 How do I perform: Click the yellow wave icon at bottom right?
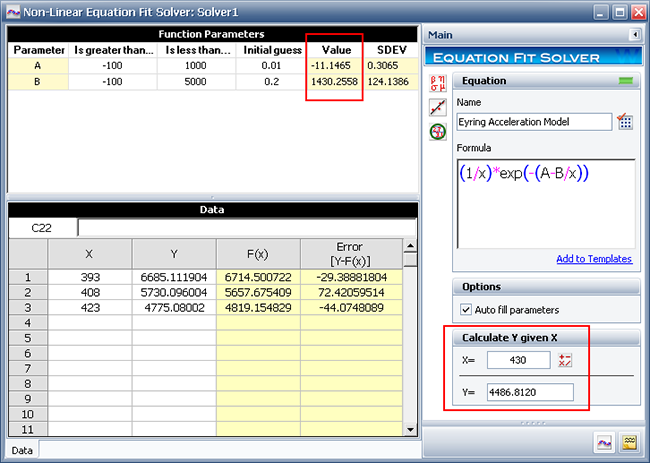[x=630, y=441]
